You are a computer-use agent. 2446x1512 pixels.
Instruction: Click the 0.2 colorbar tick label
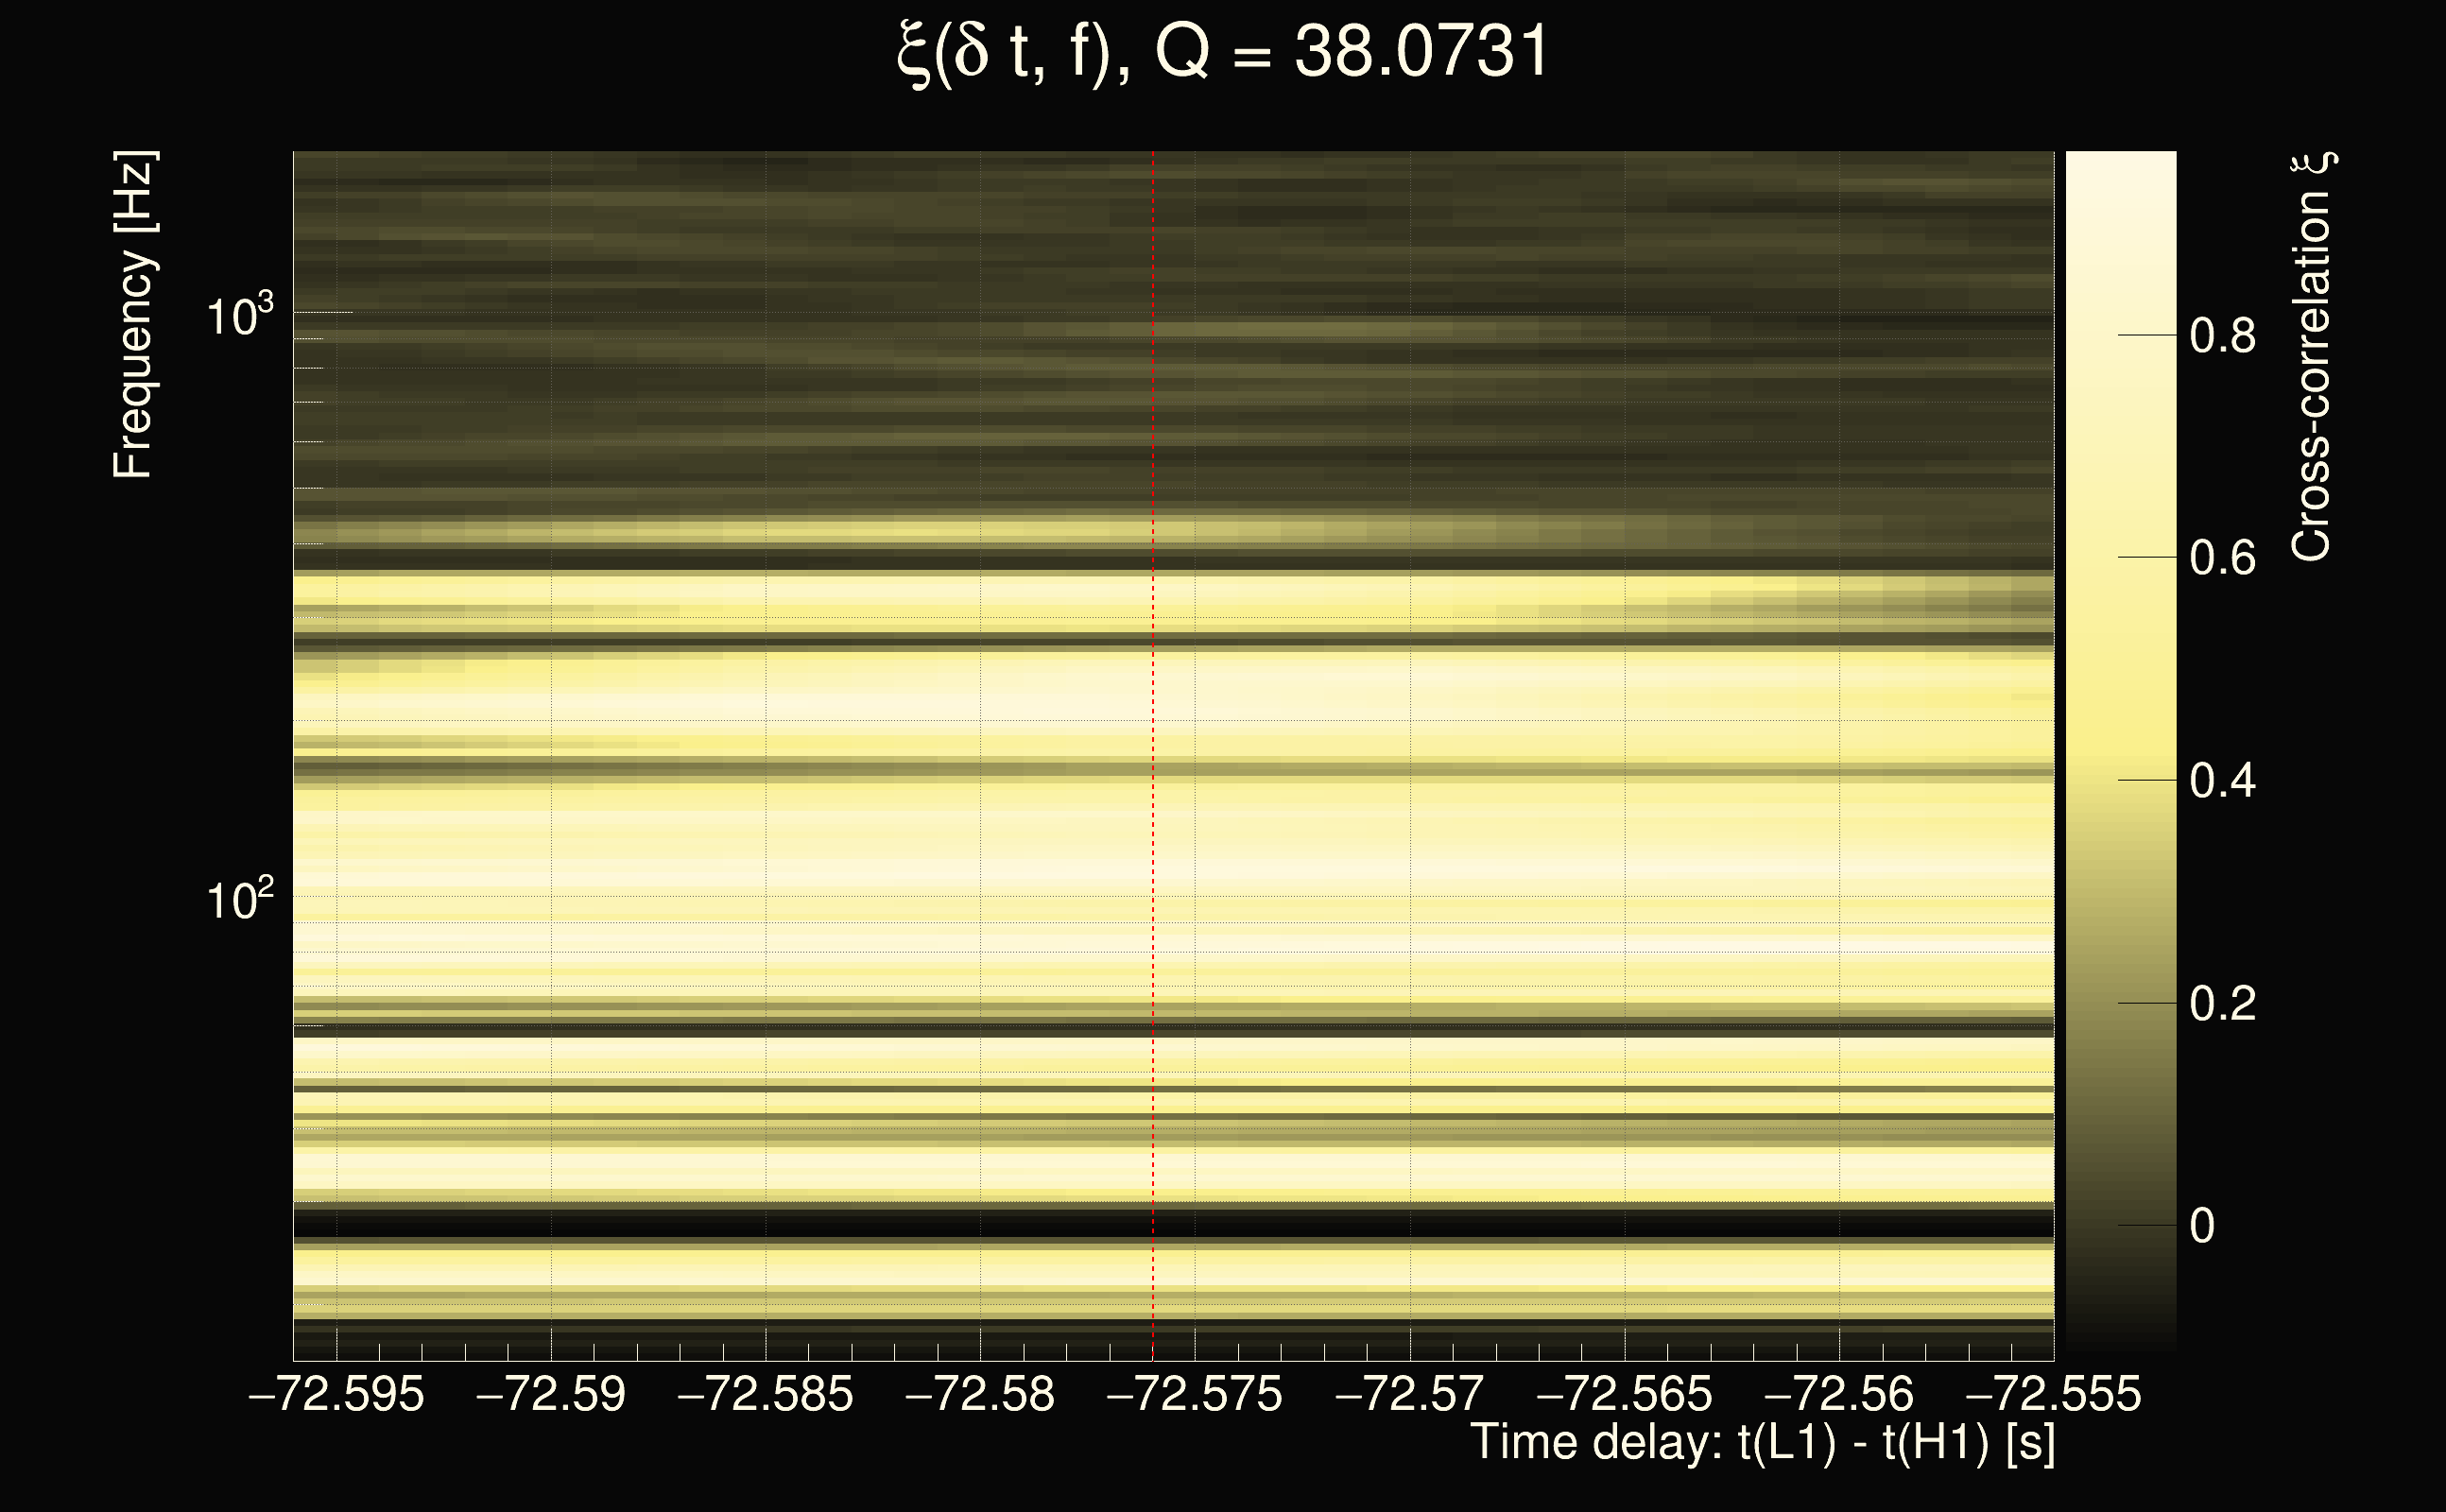[x=2222, y=1003]
